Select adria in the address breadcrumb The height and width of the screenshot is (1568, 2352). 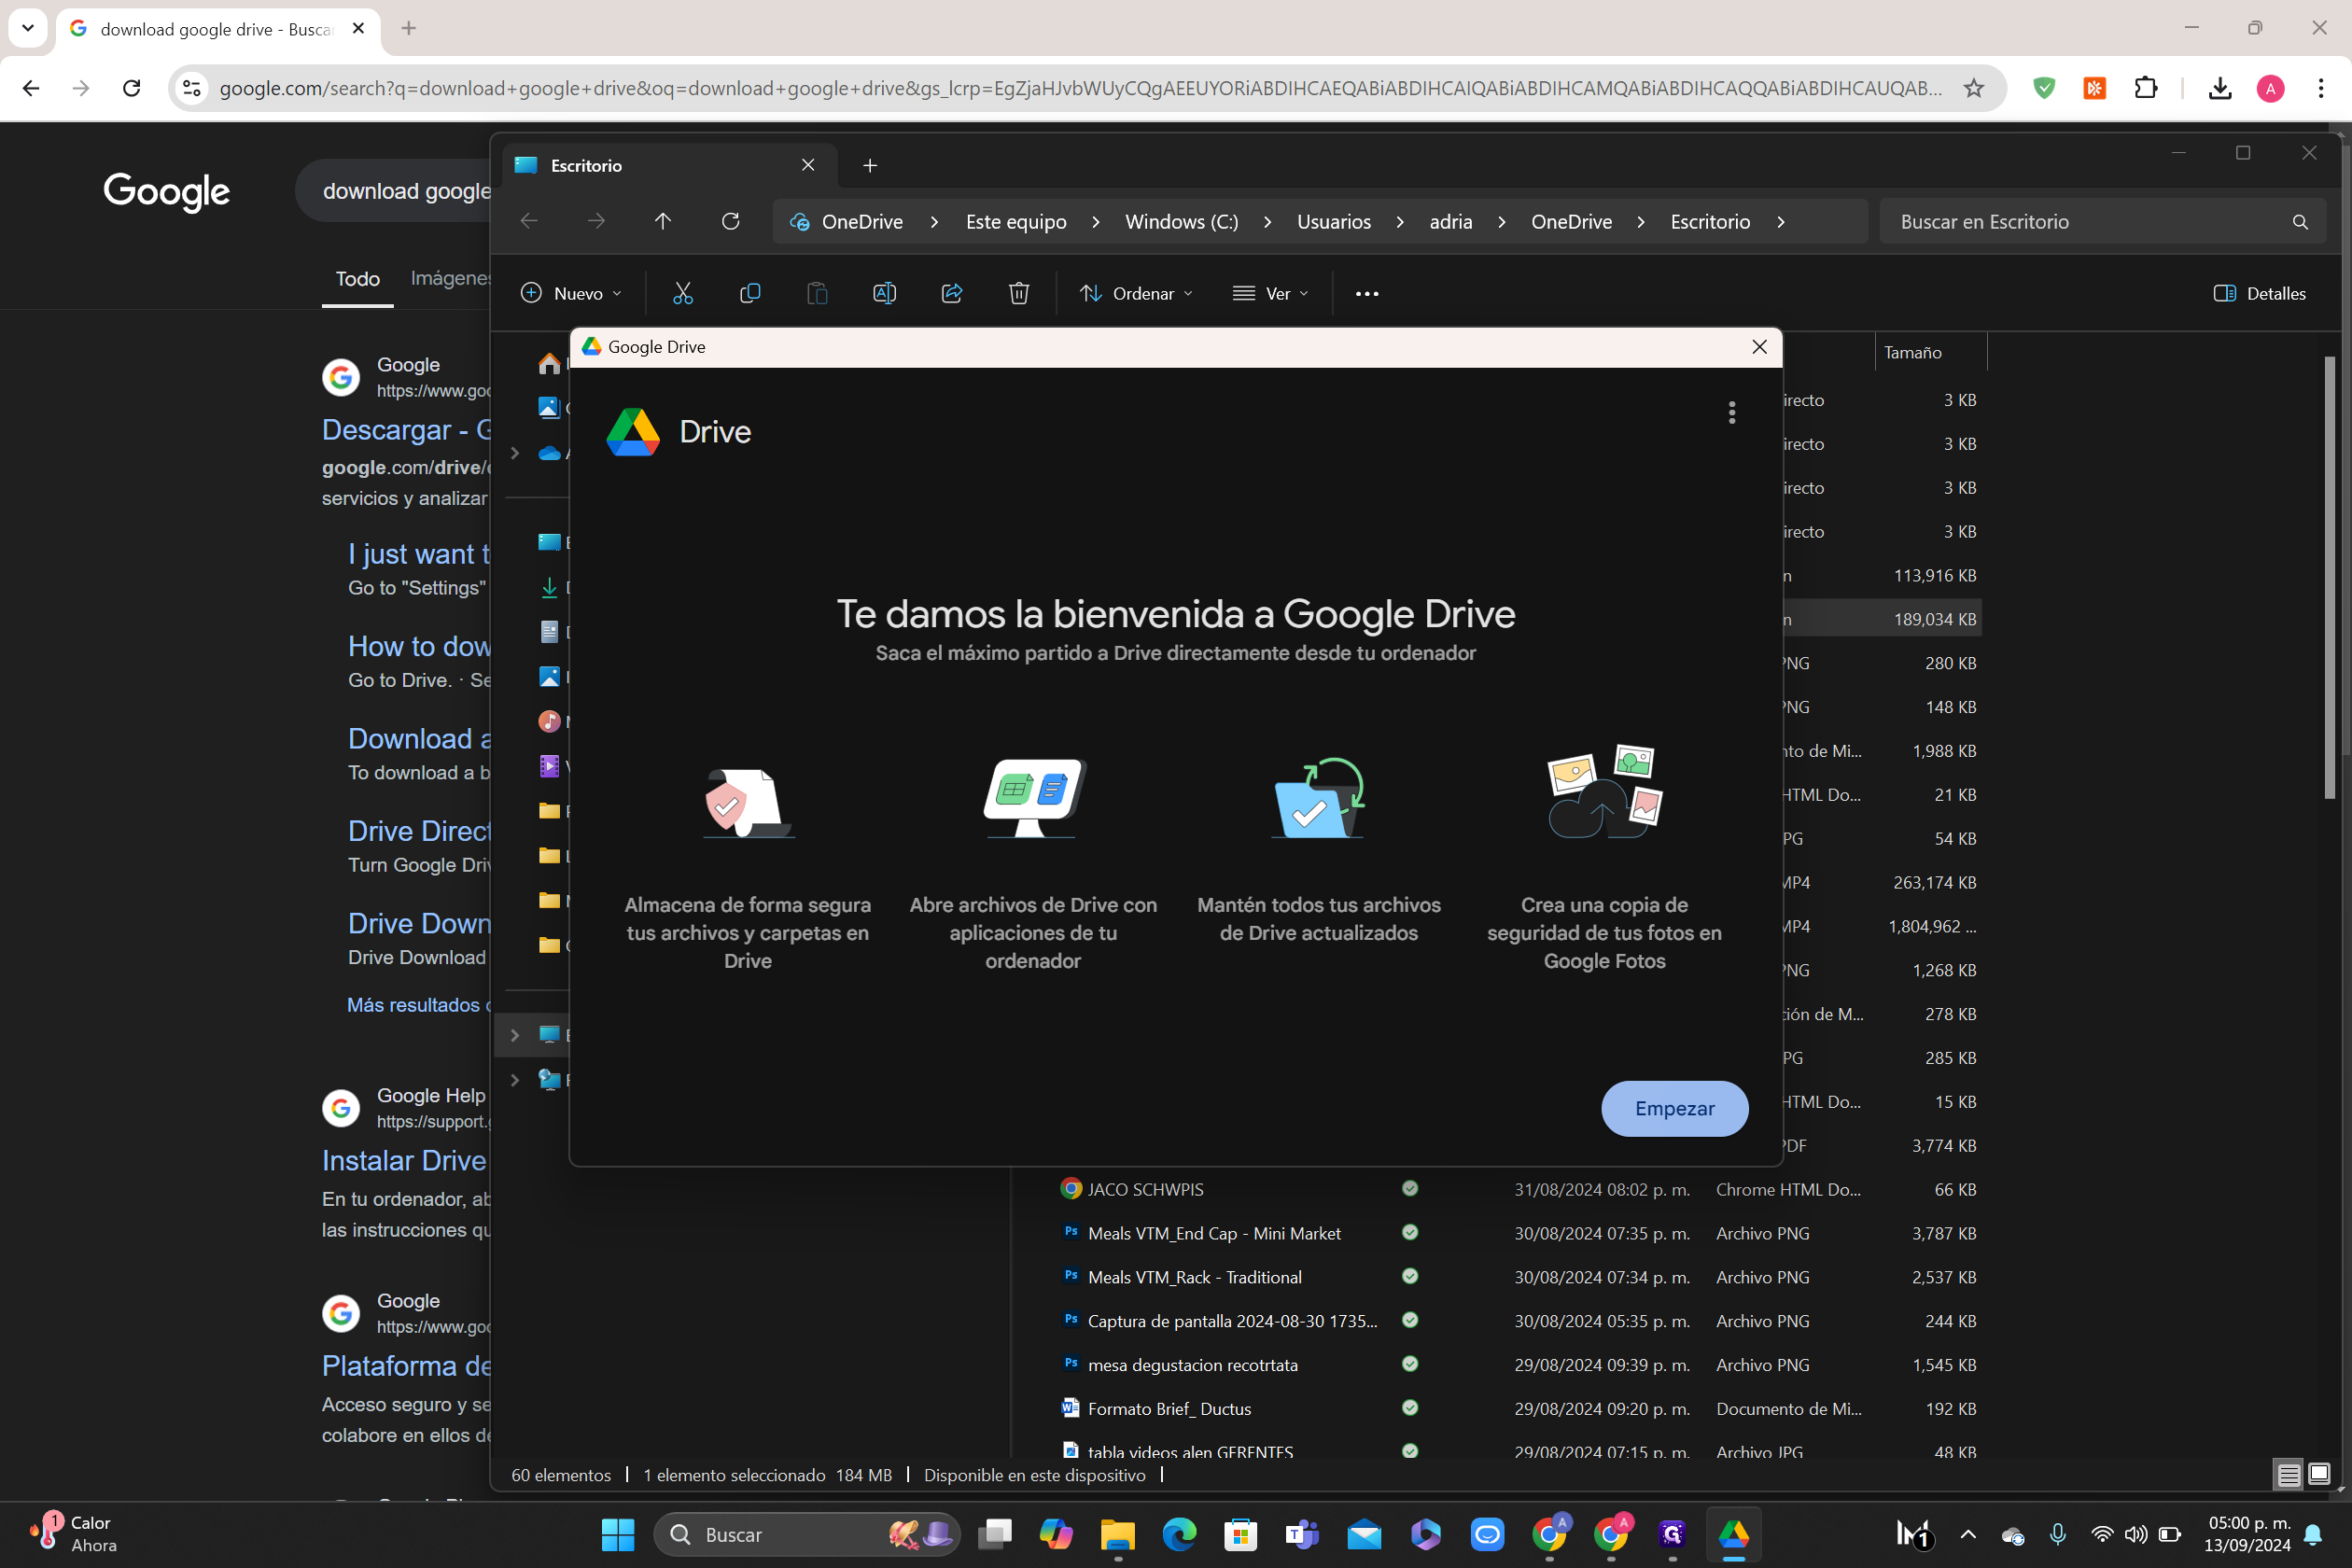(1450, 221)
